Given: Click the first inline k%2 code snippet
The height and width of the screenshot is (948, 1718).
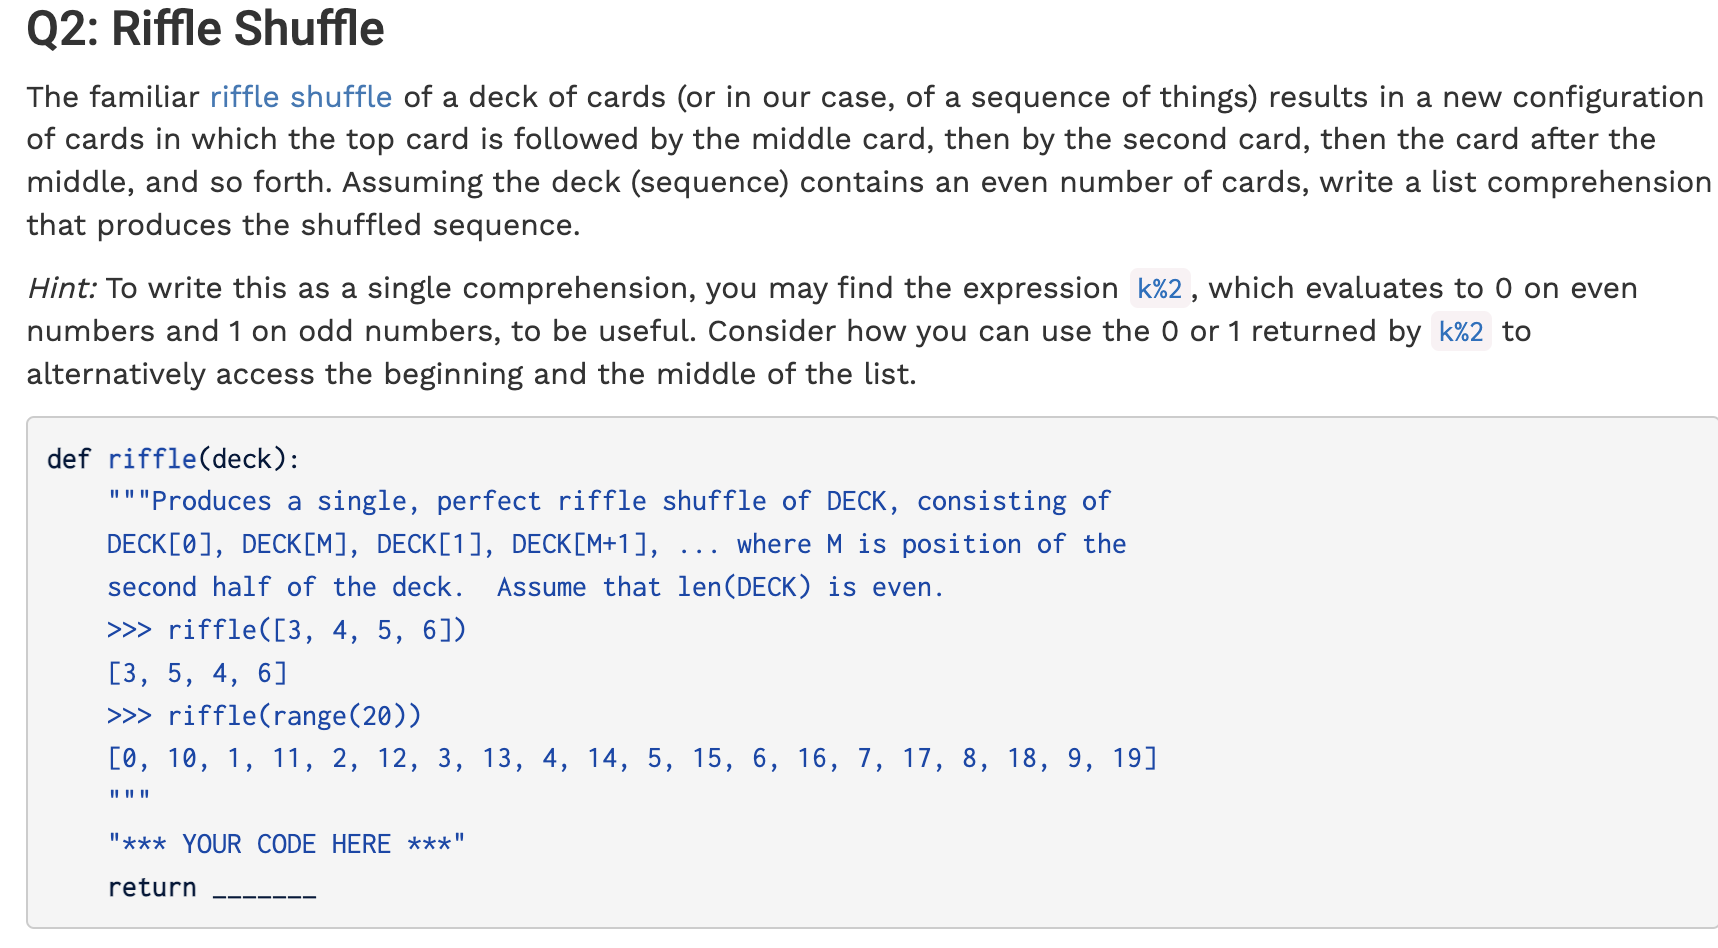Looking at the screenshot, I should [1159, 289].
